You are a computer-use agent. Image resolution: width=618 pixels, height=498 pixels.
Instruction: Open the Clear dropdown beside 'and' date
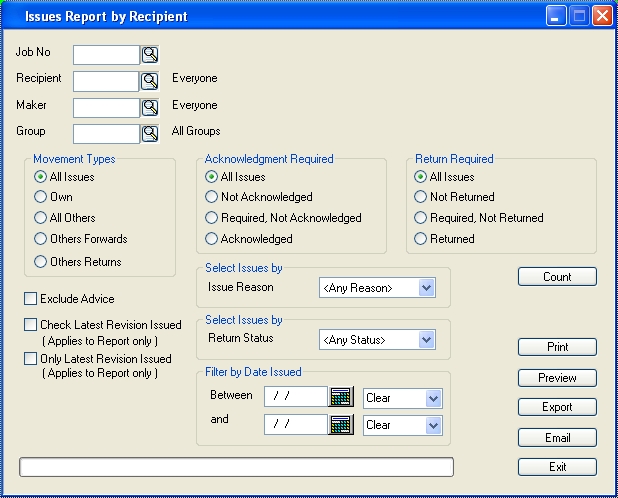(433, 426)
